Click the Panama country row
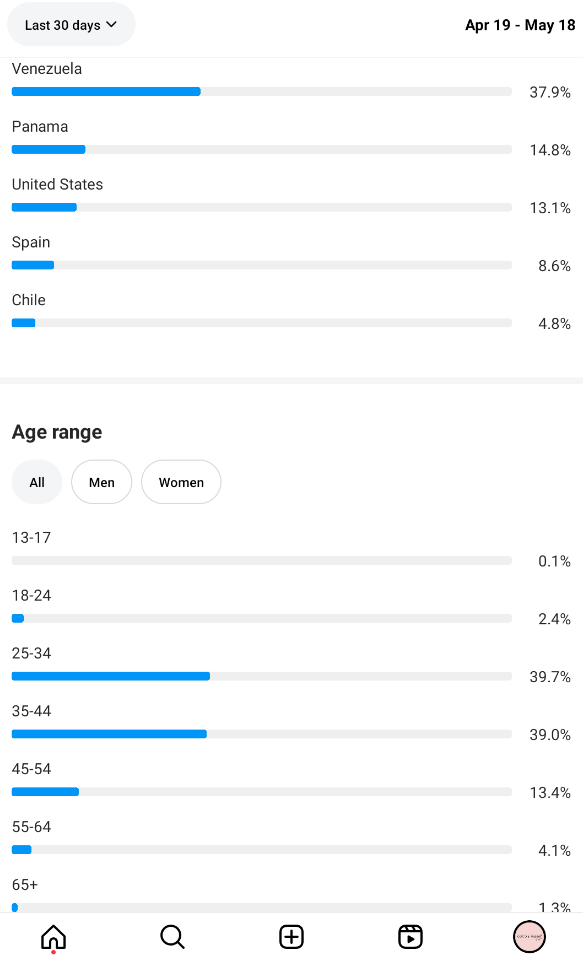The height and width of the screenshot is (957, 583). point(291,139)
